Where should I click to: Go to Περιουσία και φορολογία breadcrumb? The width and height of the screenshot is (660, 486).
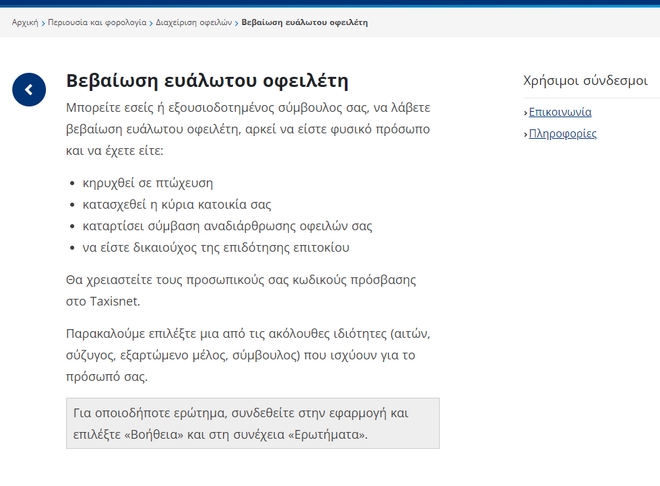pos(97,21)
